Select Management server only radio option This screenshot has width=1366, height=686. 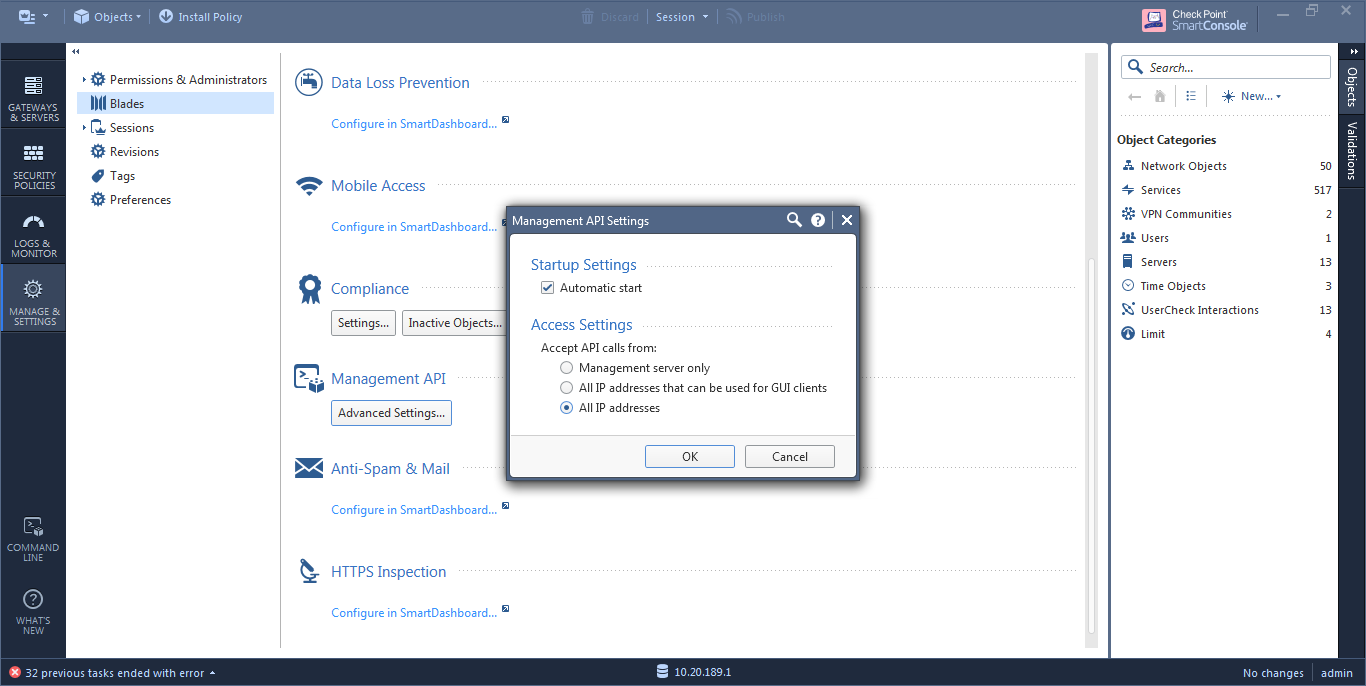(x=567, y=368)
